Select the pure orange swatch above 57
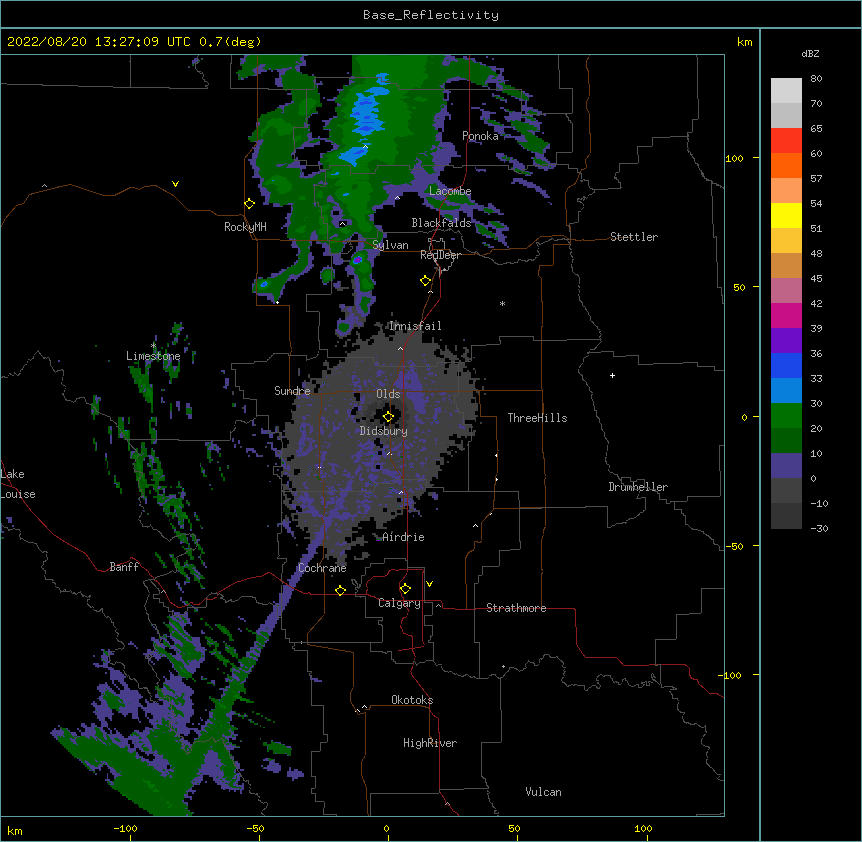 tap(786, 165)
